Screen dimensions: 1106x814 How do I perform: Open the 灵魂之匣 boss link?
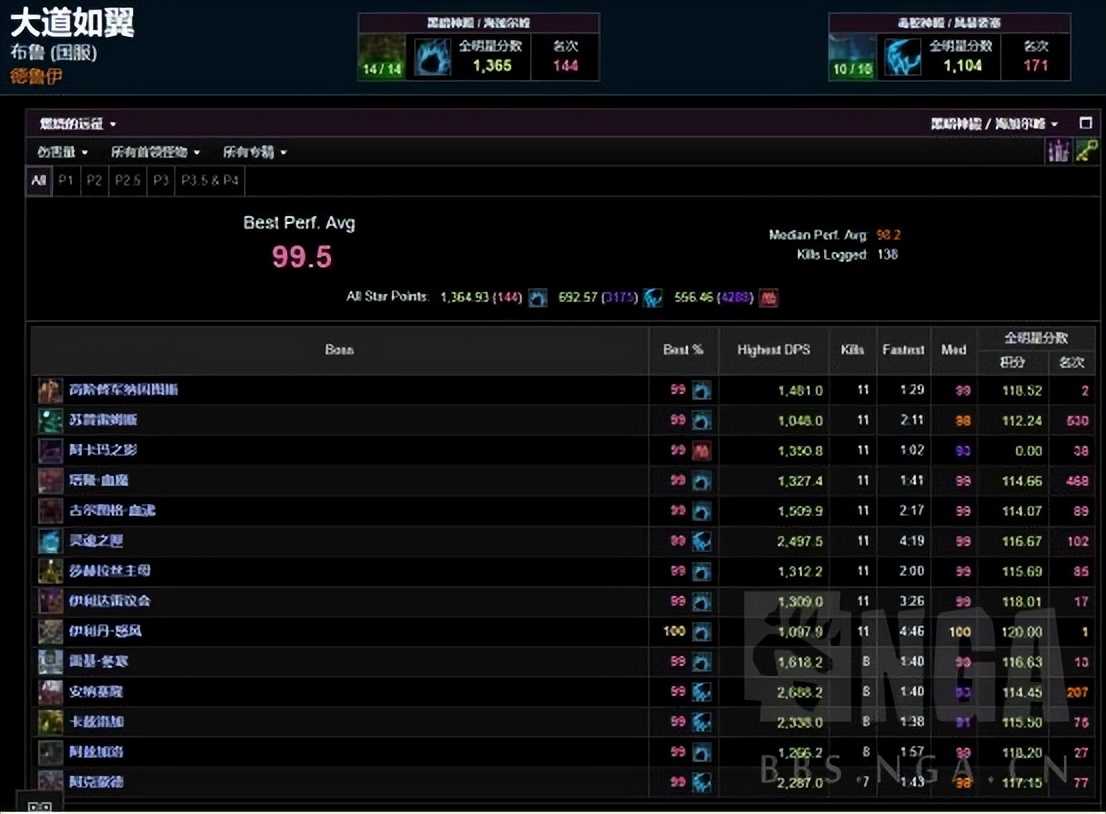pyautogui.click(x=96, y=540)
